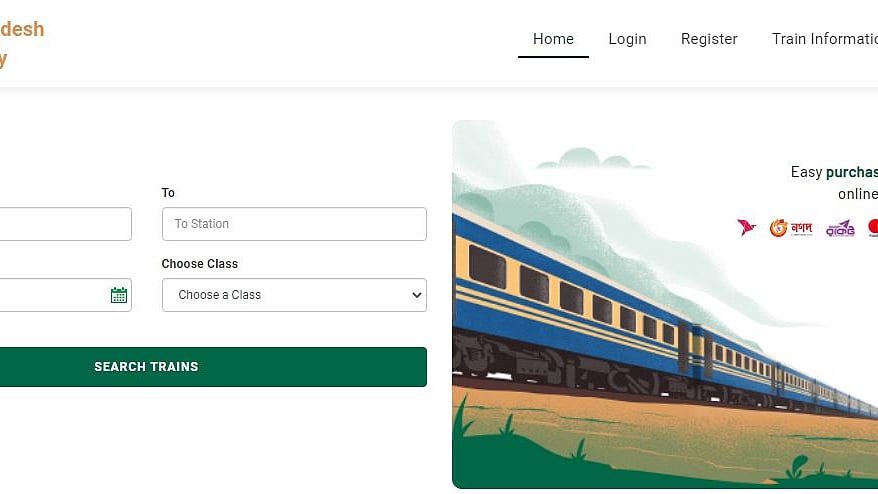This screenshot has width=878, height=494.
Task: Click the "Choose Class" label
Action: (x=200, y=264)
